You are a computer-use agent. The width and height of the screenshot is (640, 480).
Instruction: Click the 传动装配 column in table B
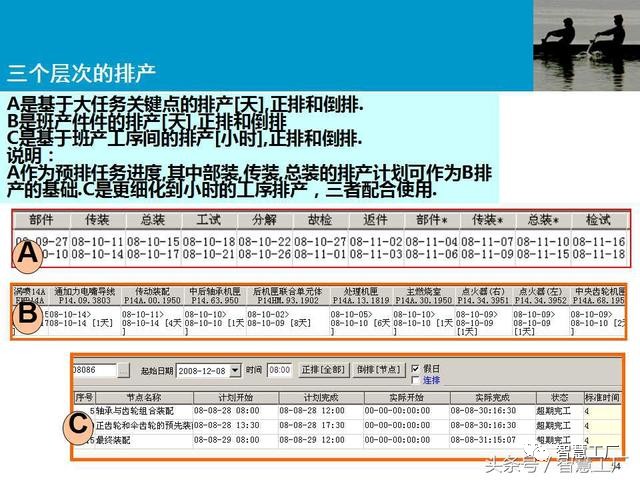[x=151, y=295]
